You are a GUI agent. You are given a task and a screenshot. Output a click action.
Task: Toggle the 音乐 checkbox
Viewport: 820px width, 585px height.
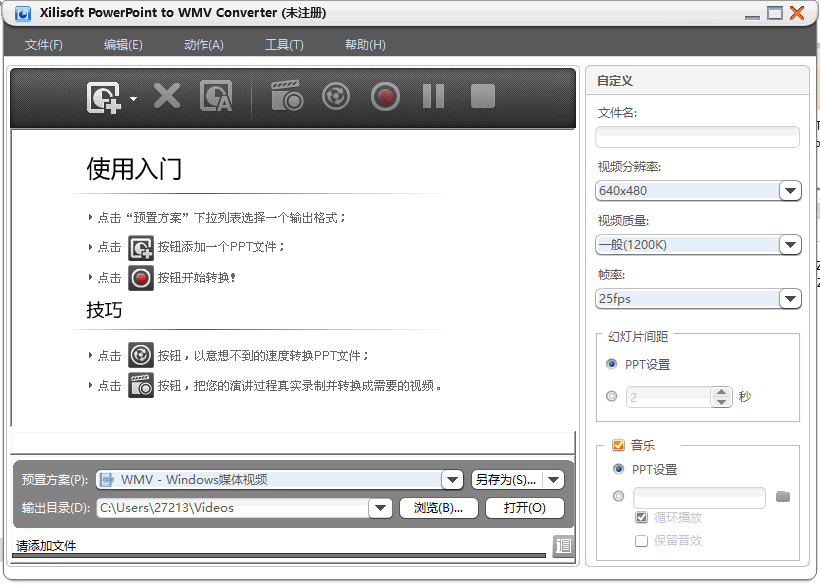(x=618, y=445)
